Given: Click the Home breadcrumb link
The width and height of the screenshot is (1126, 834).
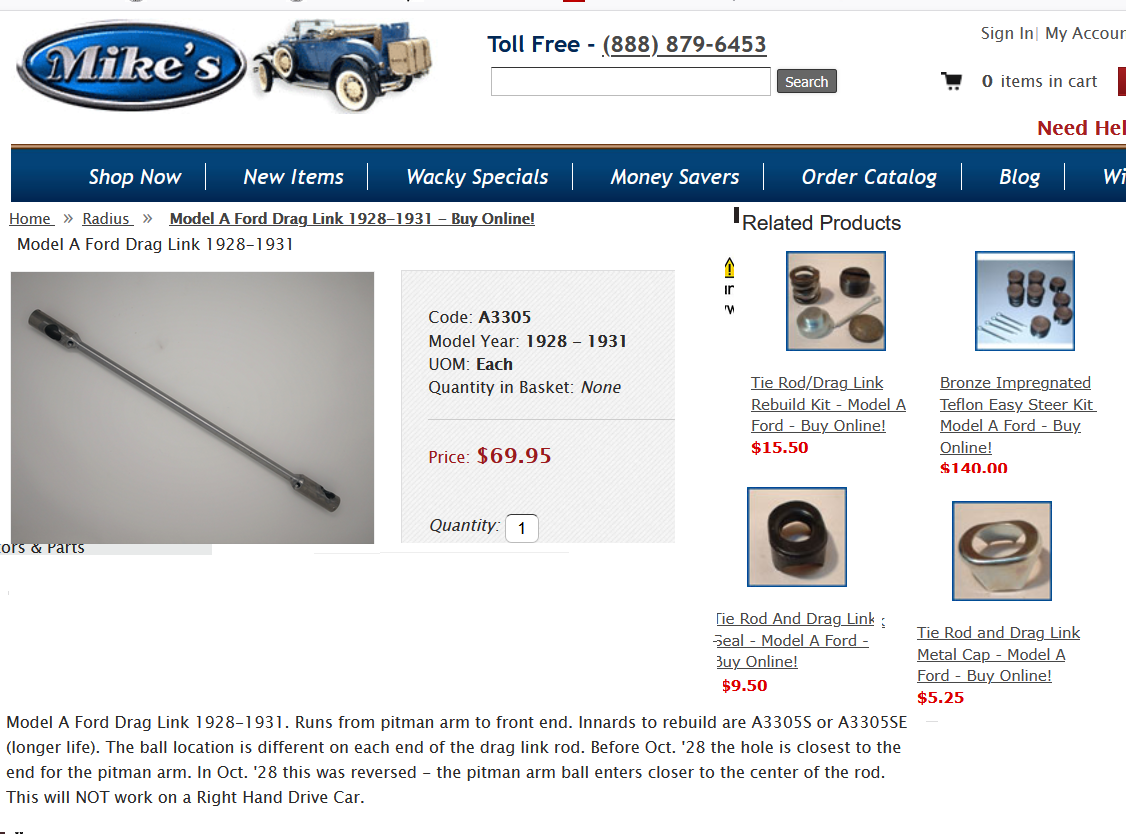Looking at the screenshot, I should 30,219.
